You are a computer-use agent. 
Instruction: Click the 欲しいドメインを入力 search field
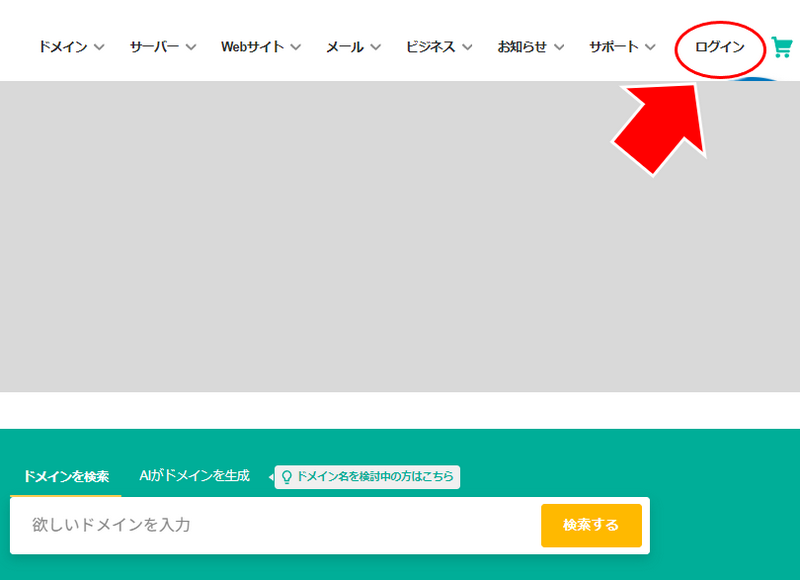276,525
